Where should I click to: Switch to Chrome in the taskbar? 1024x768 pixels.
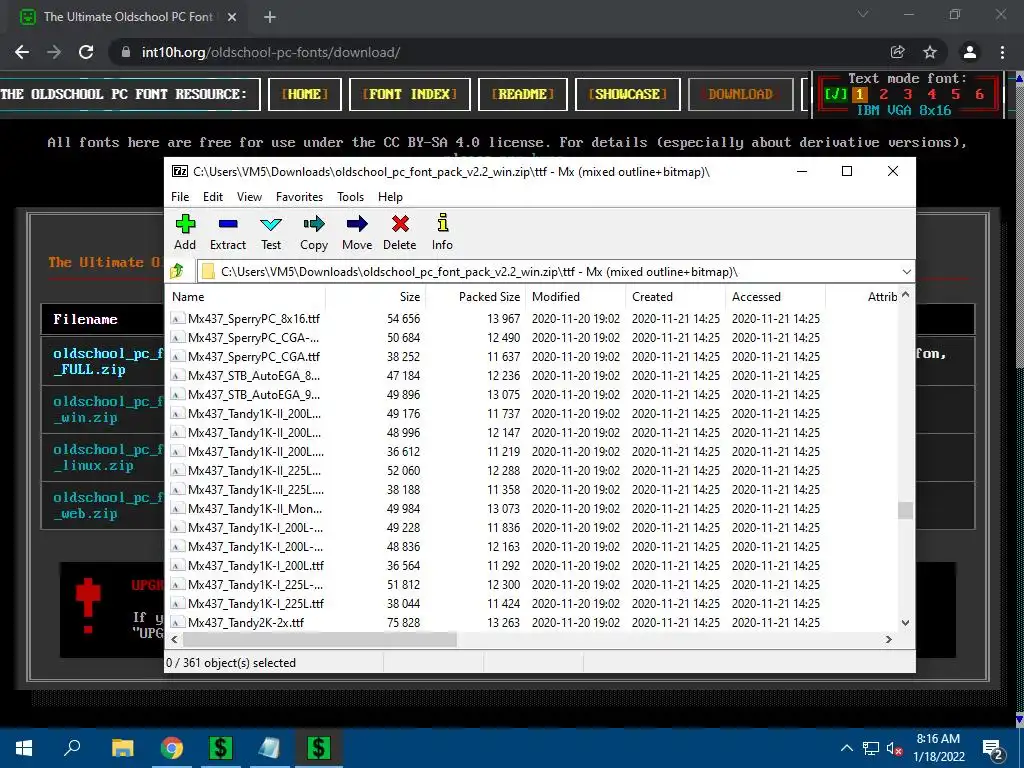click(172, 748)
